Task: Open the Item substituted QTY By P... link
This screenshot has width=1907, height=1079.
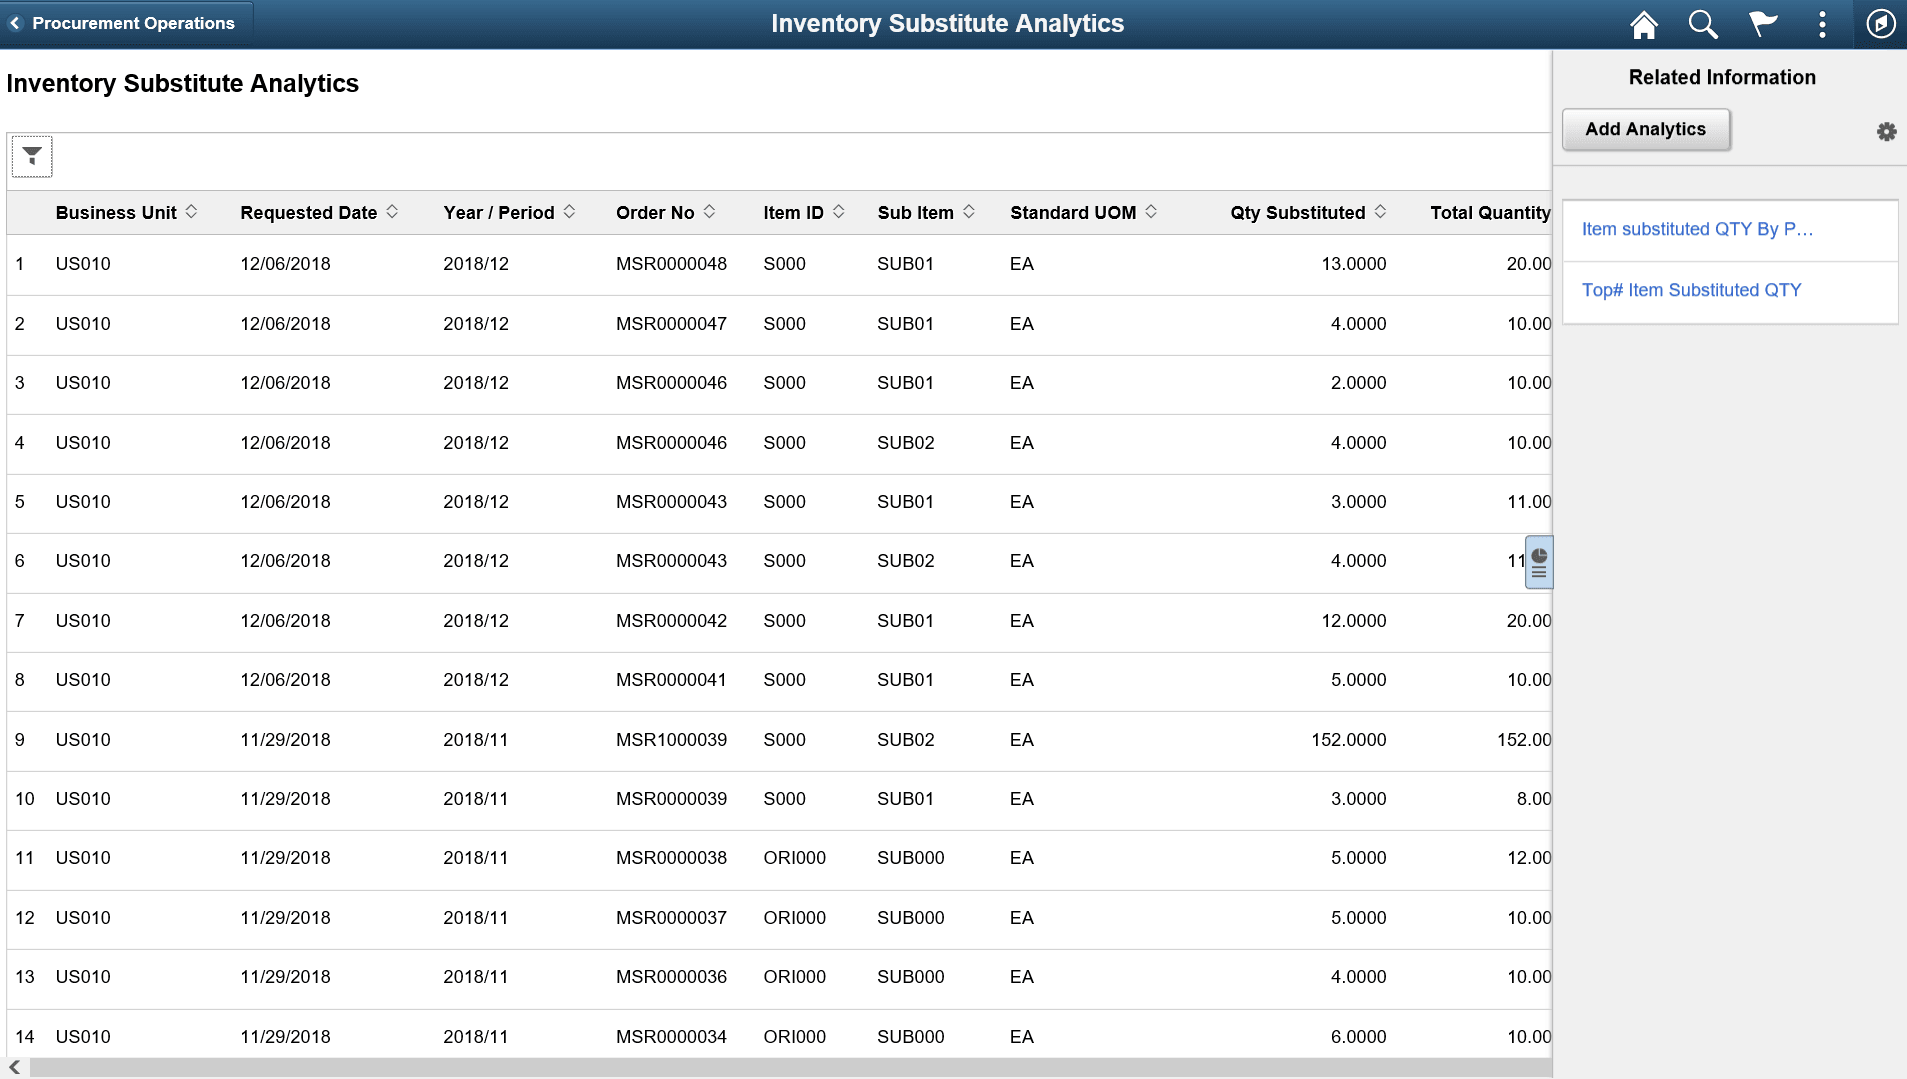Action: (1697, 229)
